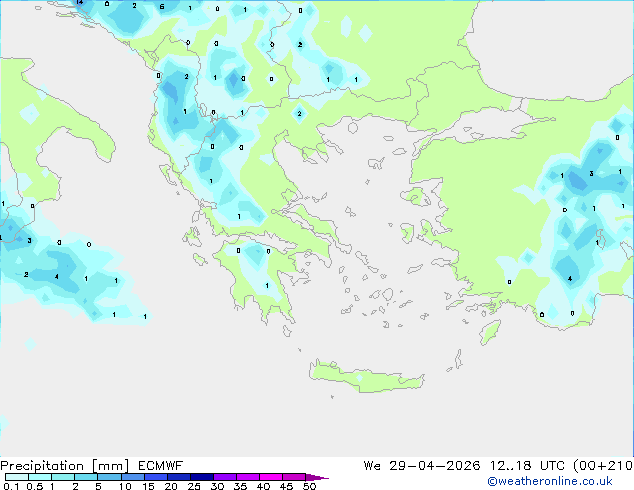Click the 0.5–1 mm legend color box
The height and width of the screenshot is (490, 634).
[40, 477]
